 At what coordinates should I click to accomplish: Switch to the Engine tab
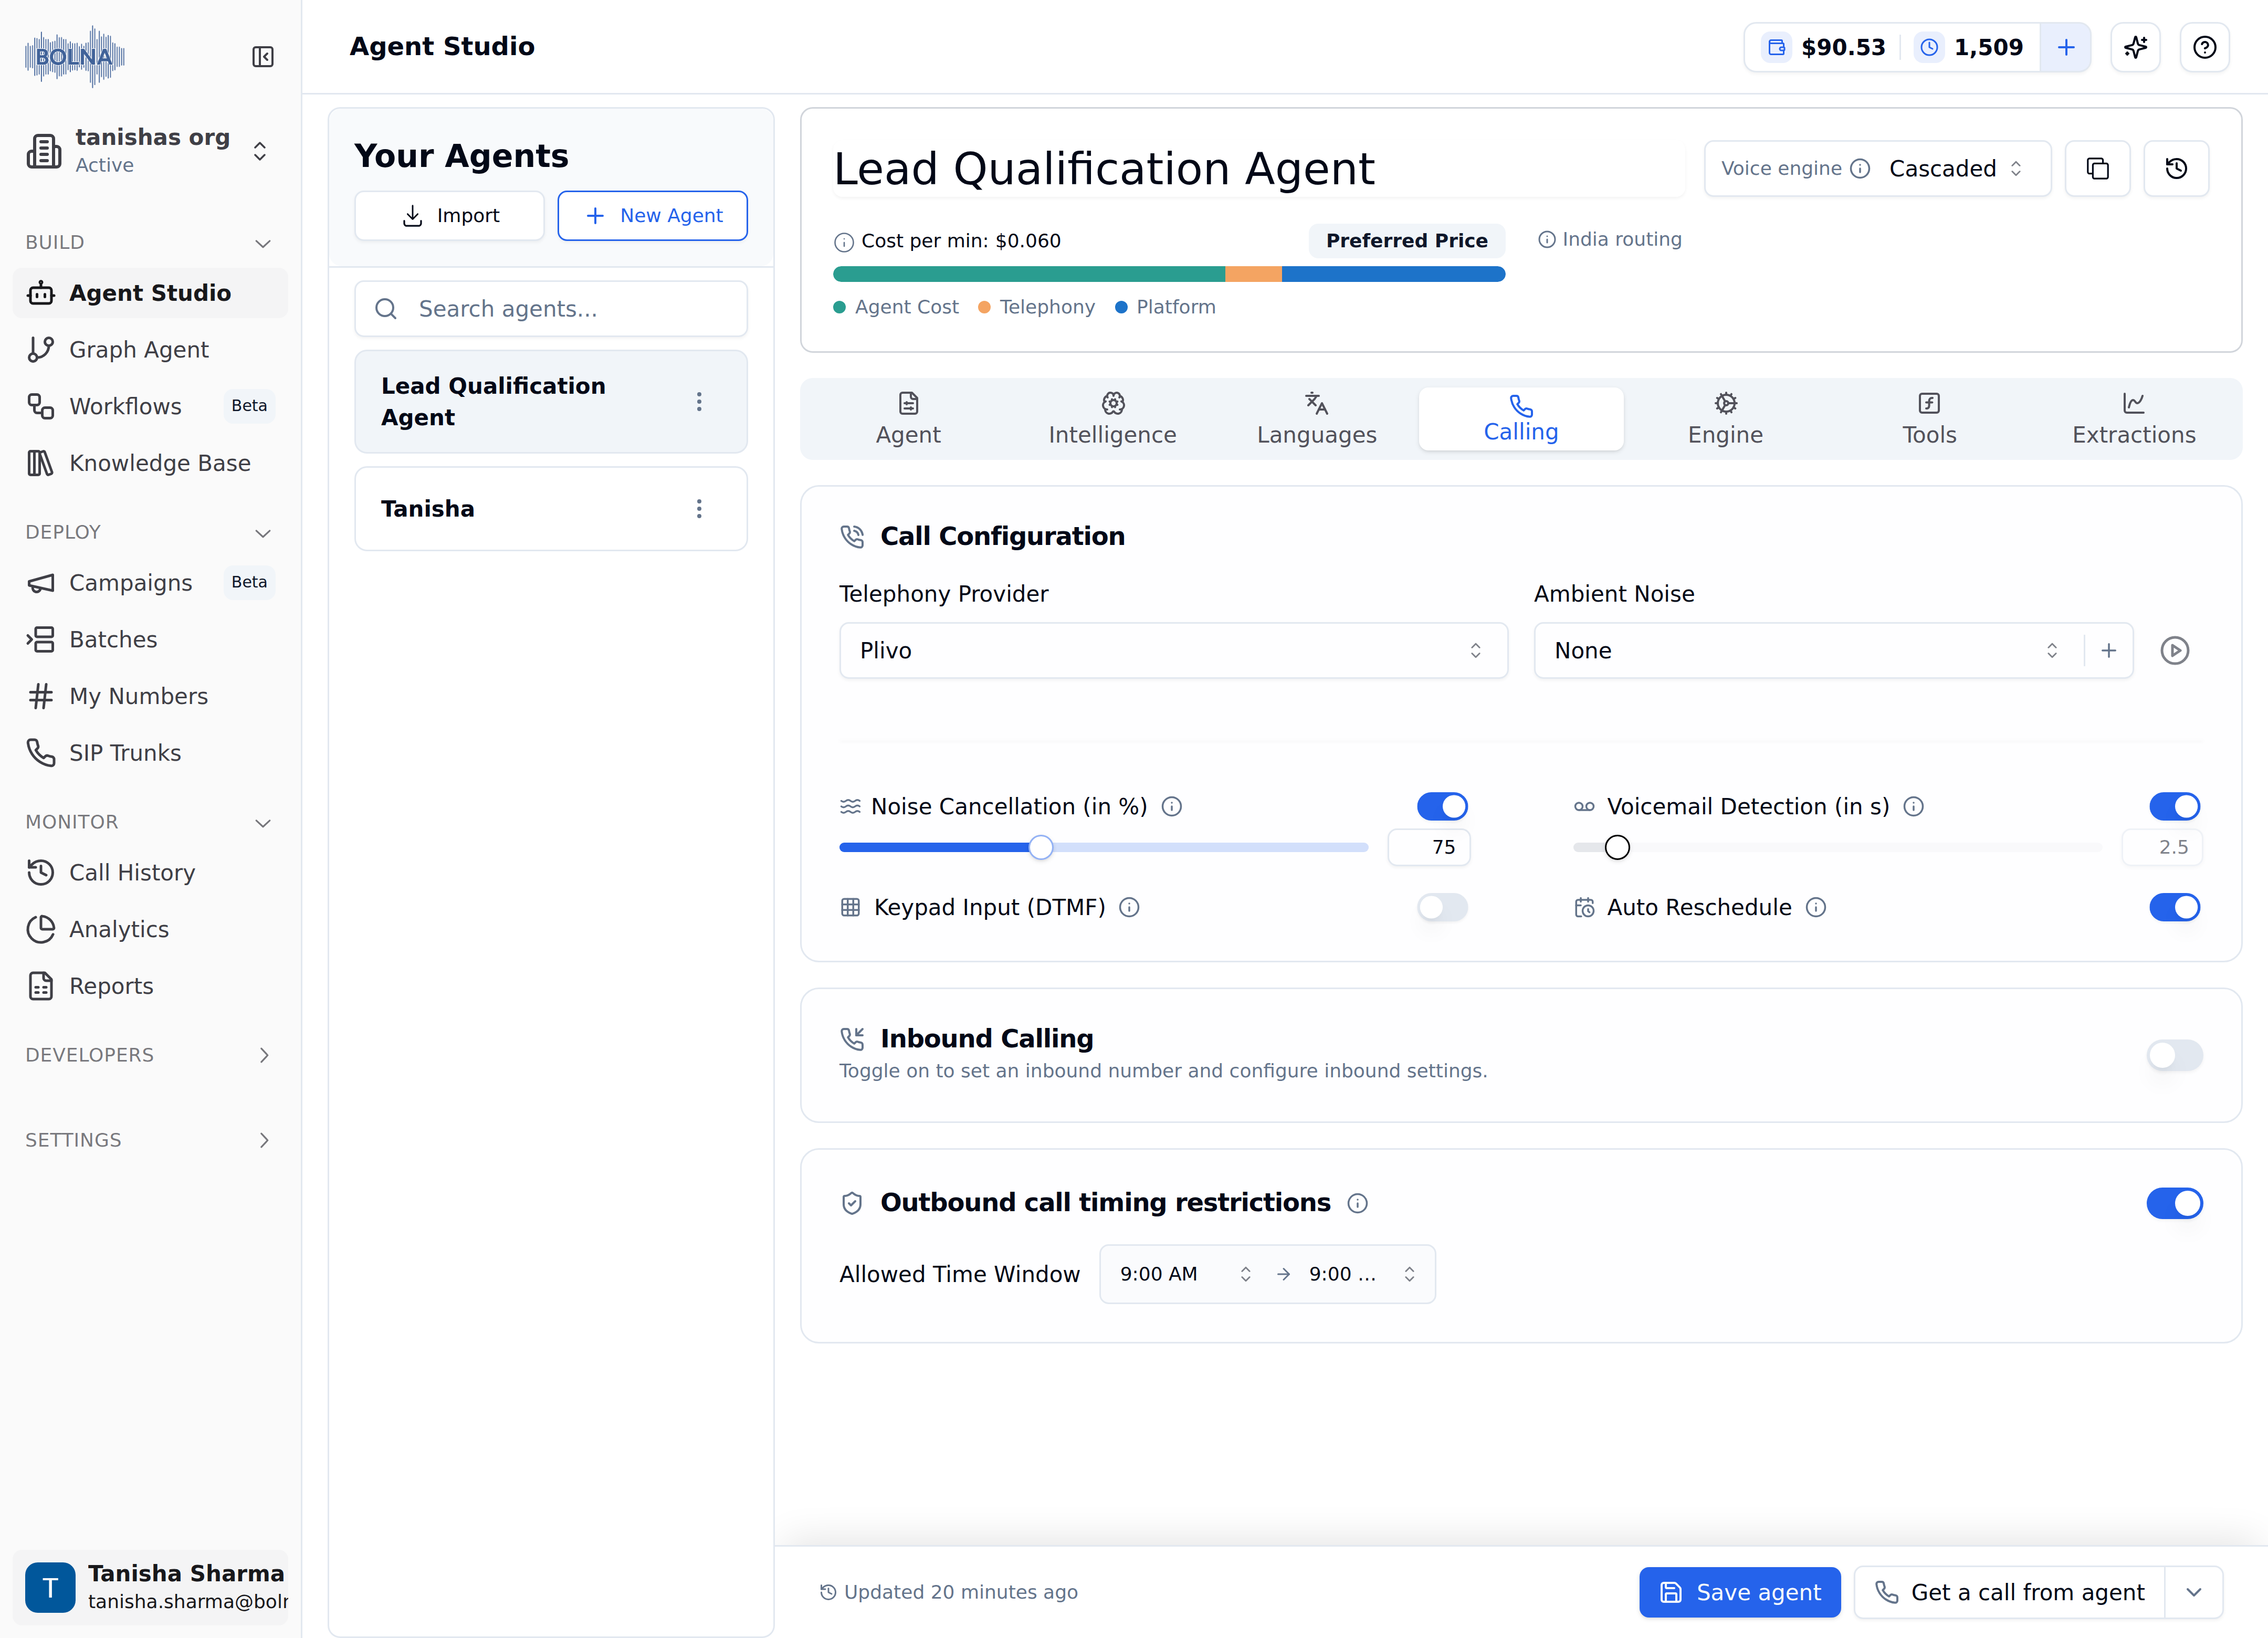1725,419
